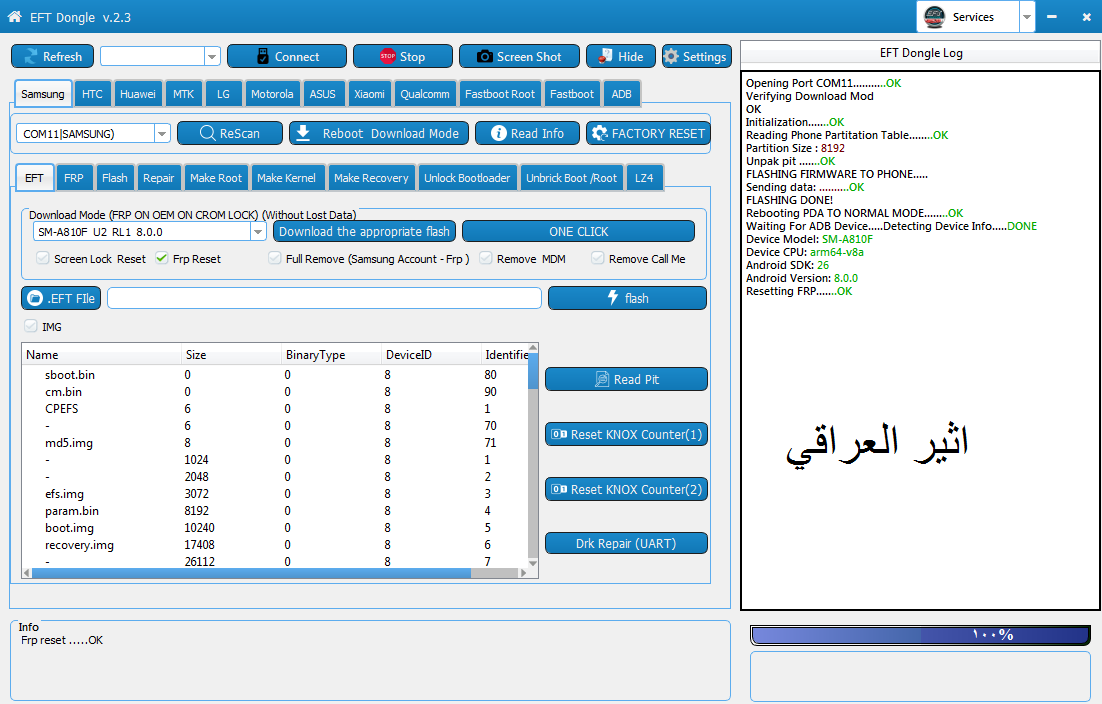1102x704 pixels.
Task: Open the MTK tab
Action: tap(183, 93)
